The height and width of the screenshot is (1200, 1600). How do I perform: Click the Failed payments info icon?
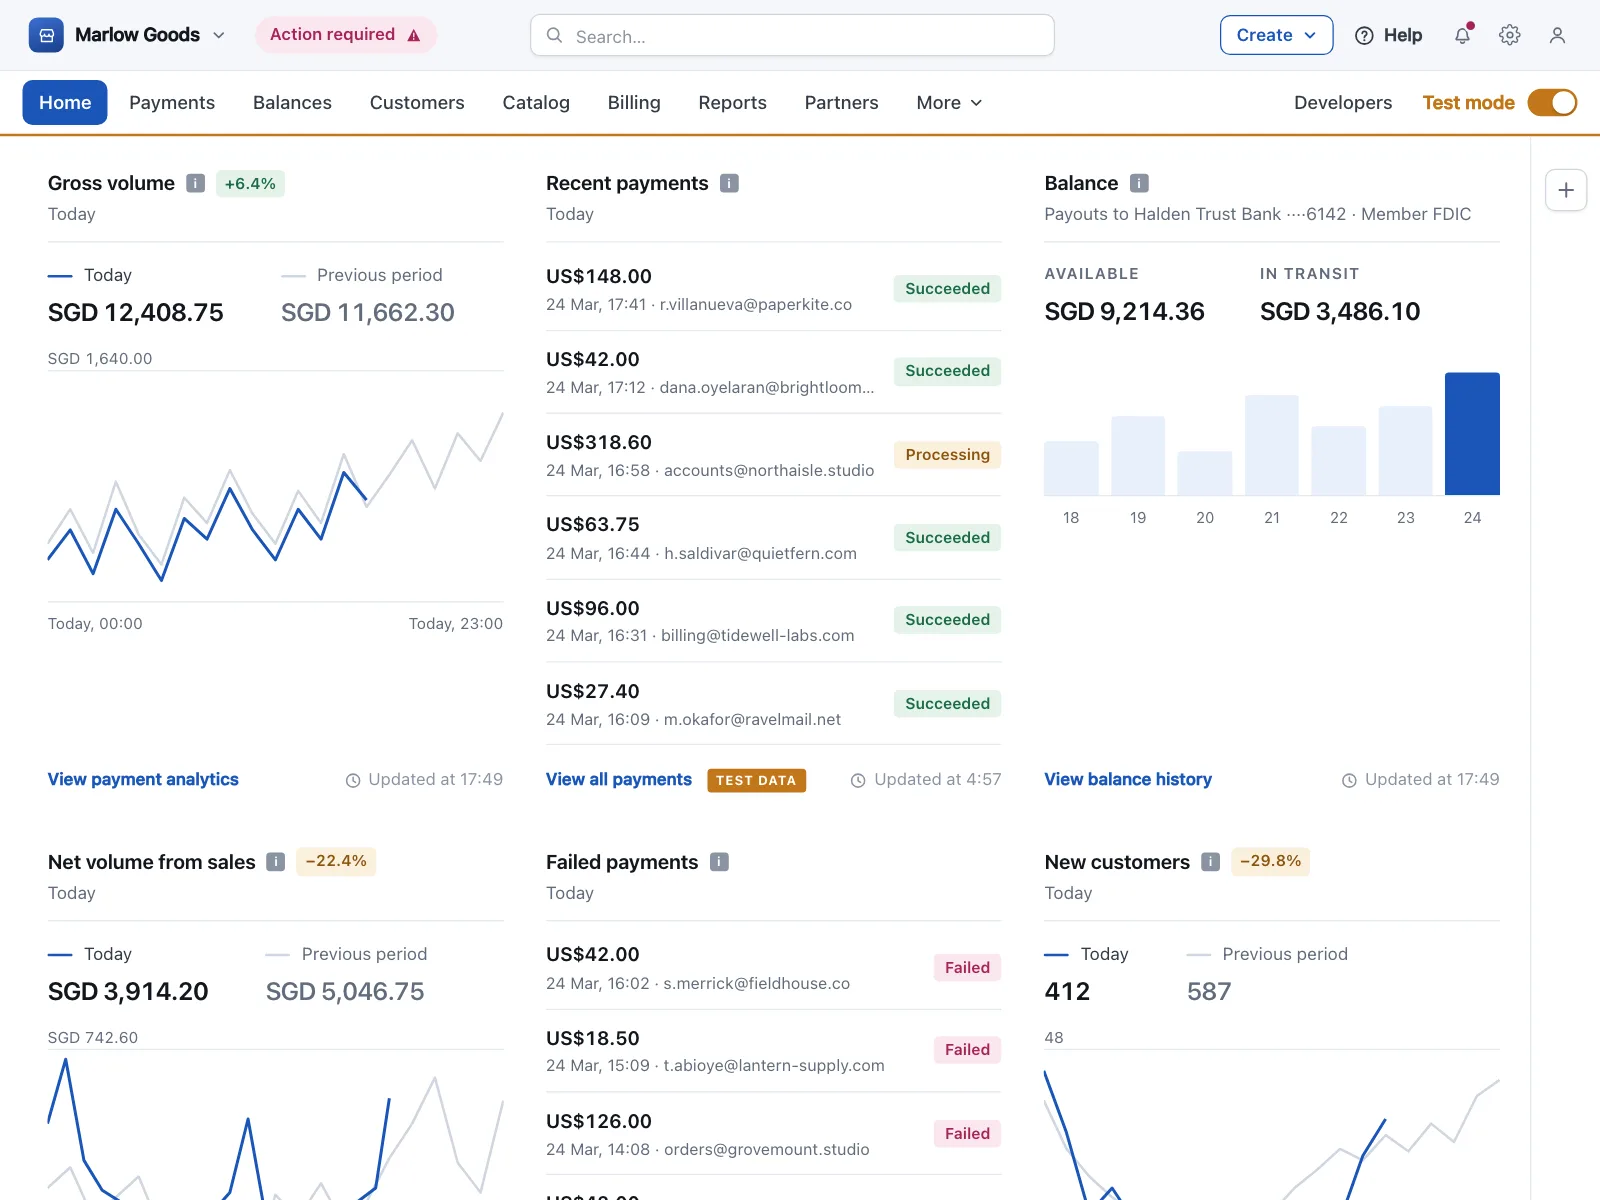click(x=719, y=862)
